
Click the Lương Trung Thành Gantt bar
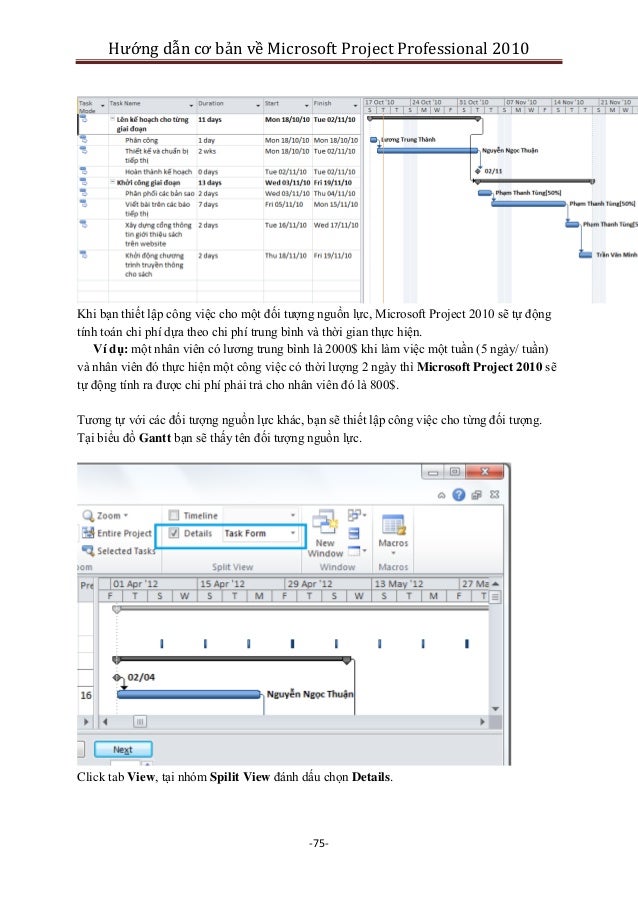[x=374, y=139]
